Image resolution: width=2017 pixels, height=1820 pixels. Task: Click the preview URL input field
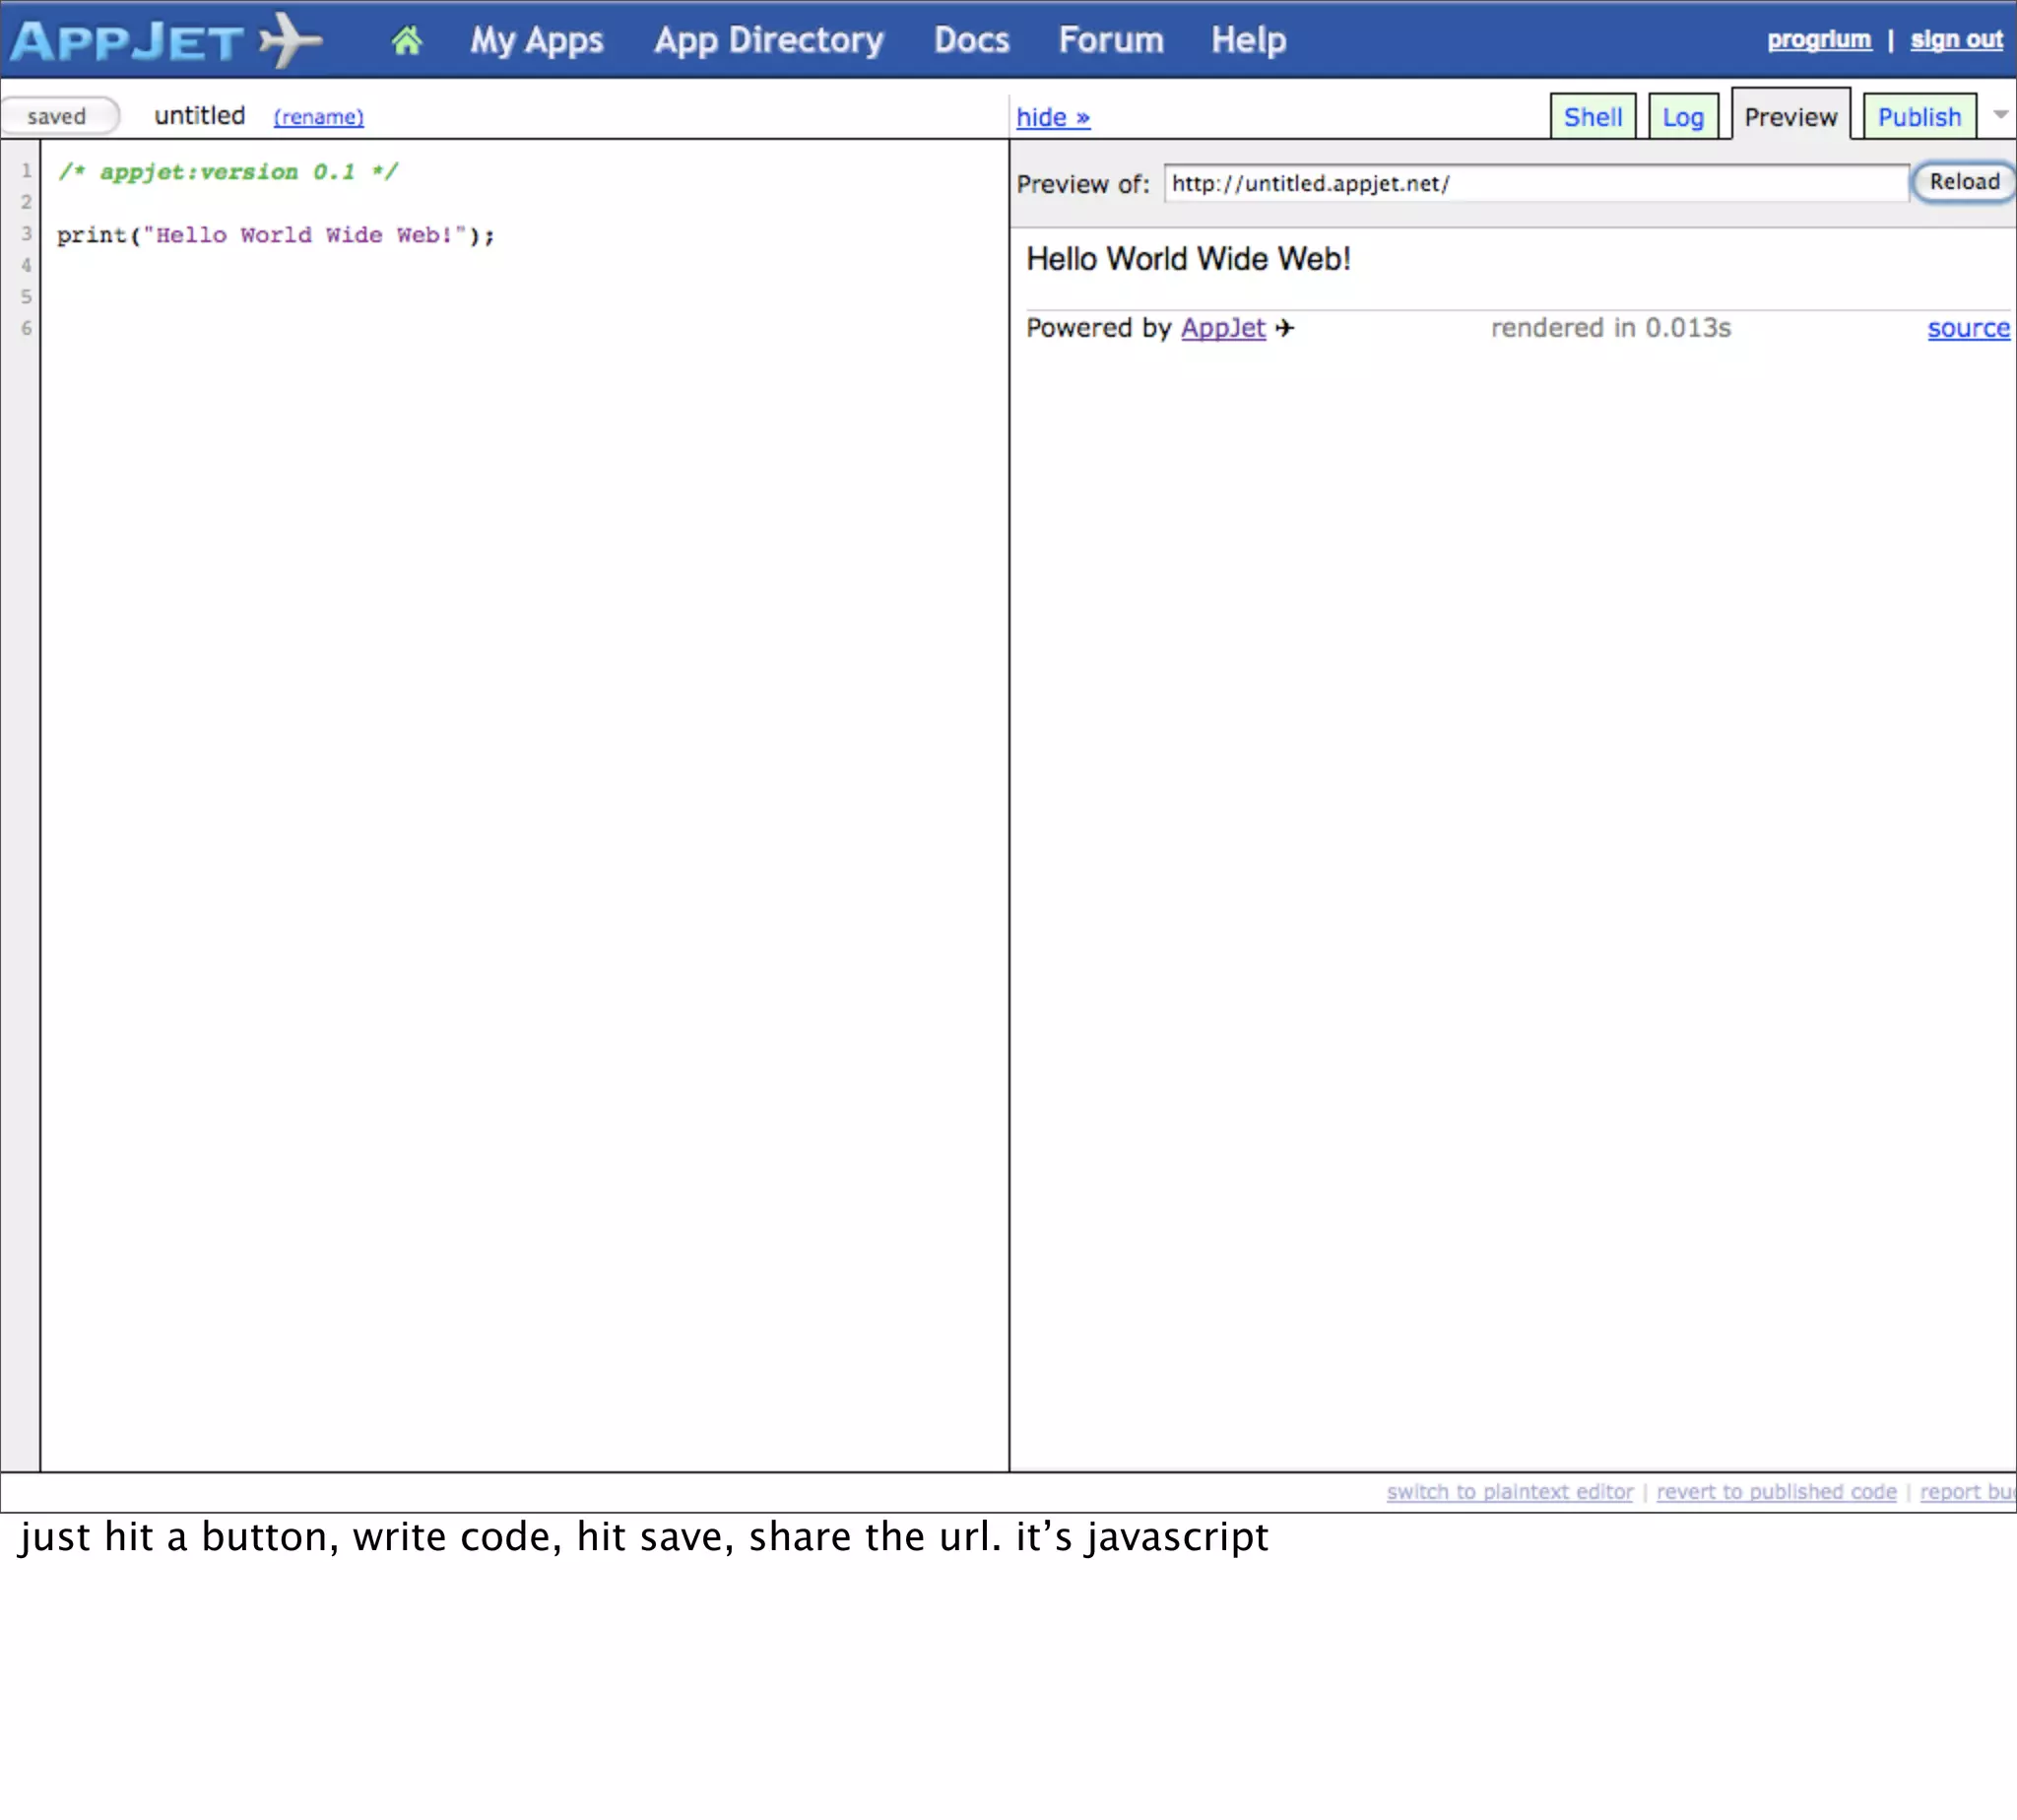click(x=1535, y=184)
